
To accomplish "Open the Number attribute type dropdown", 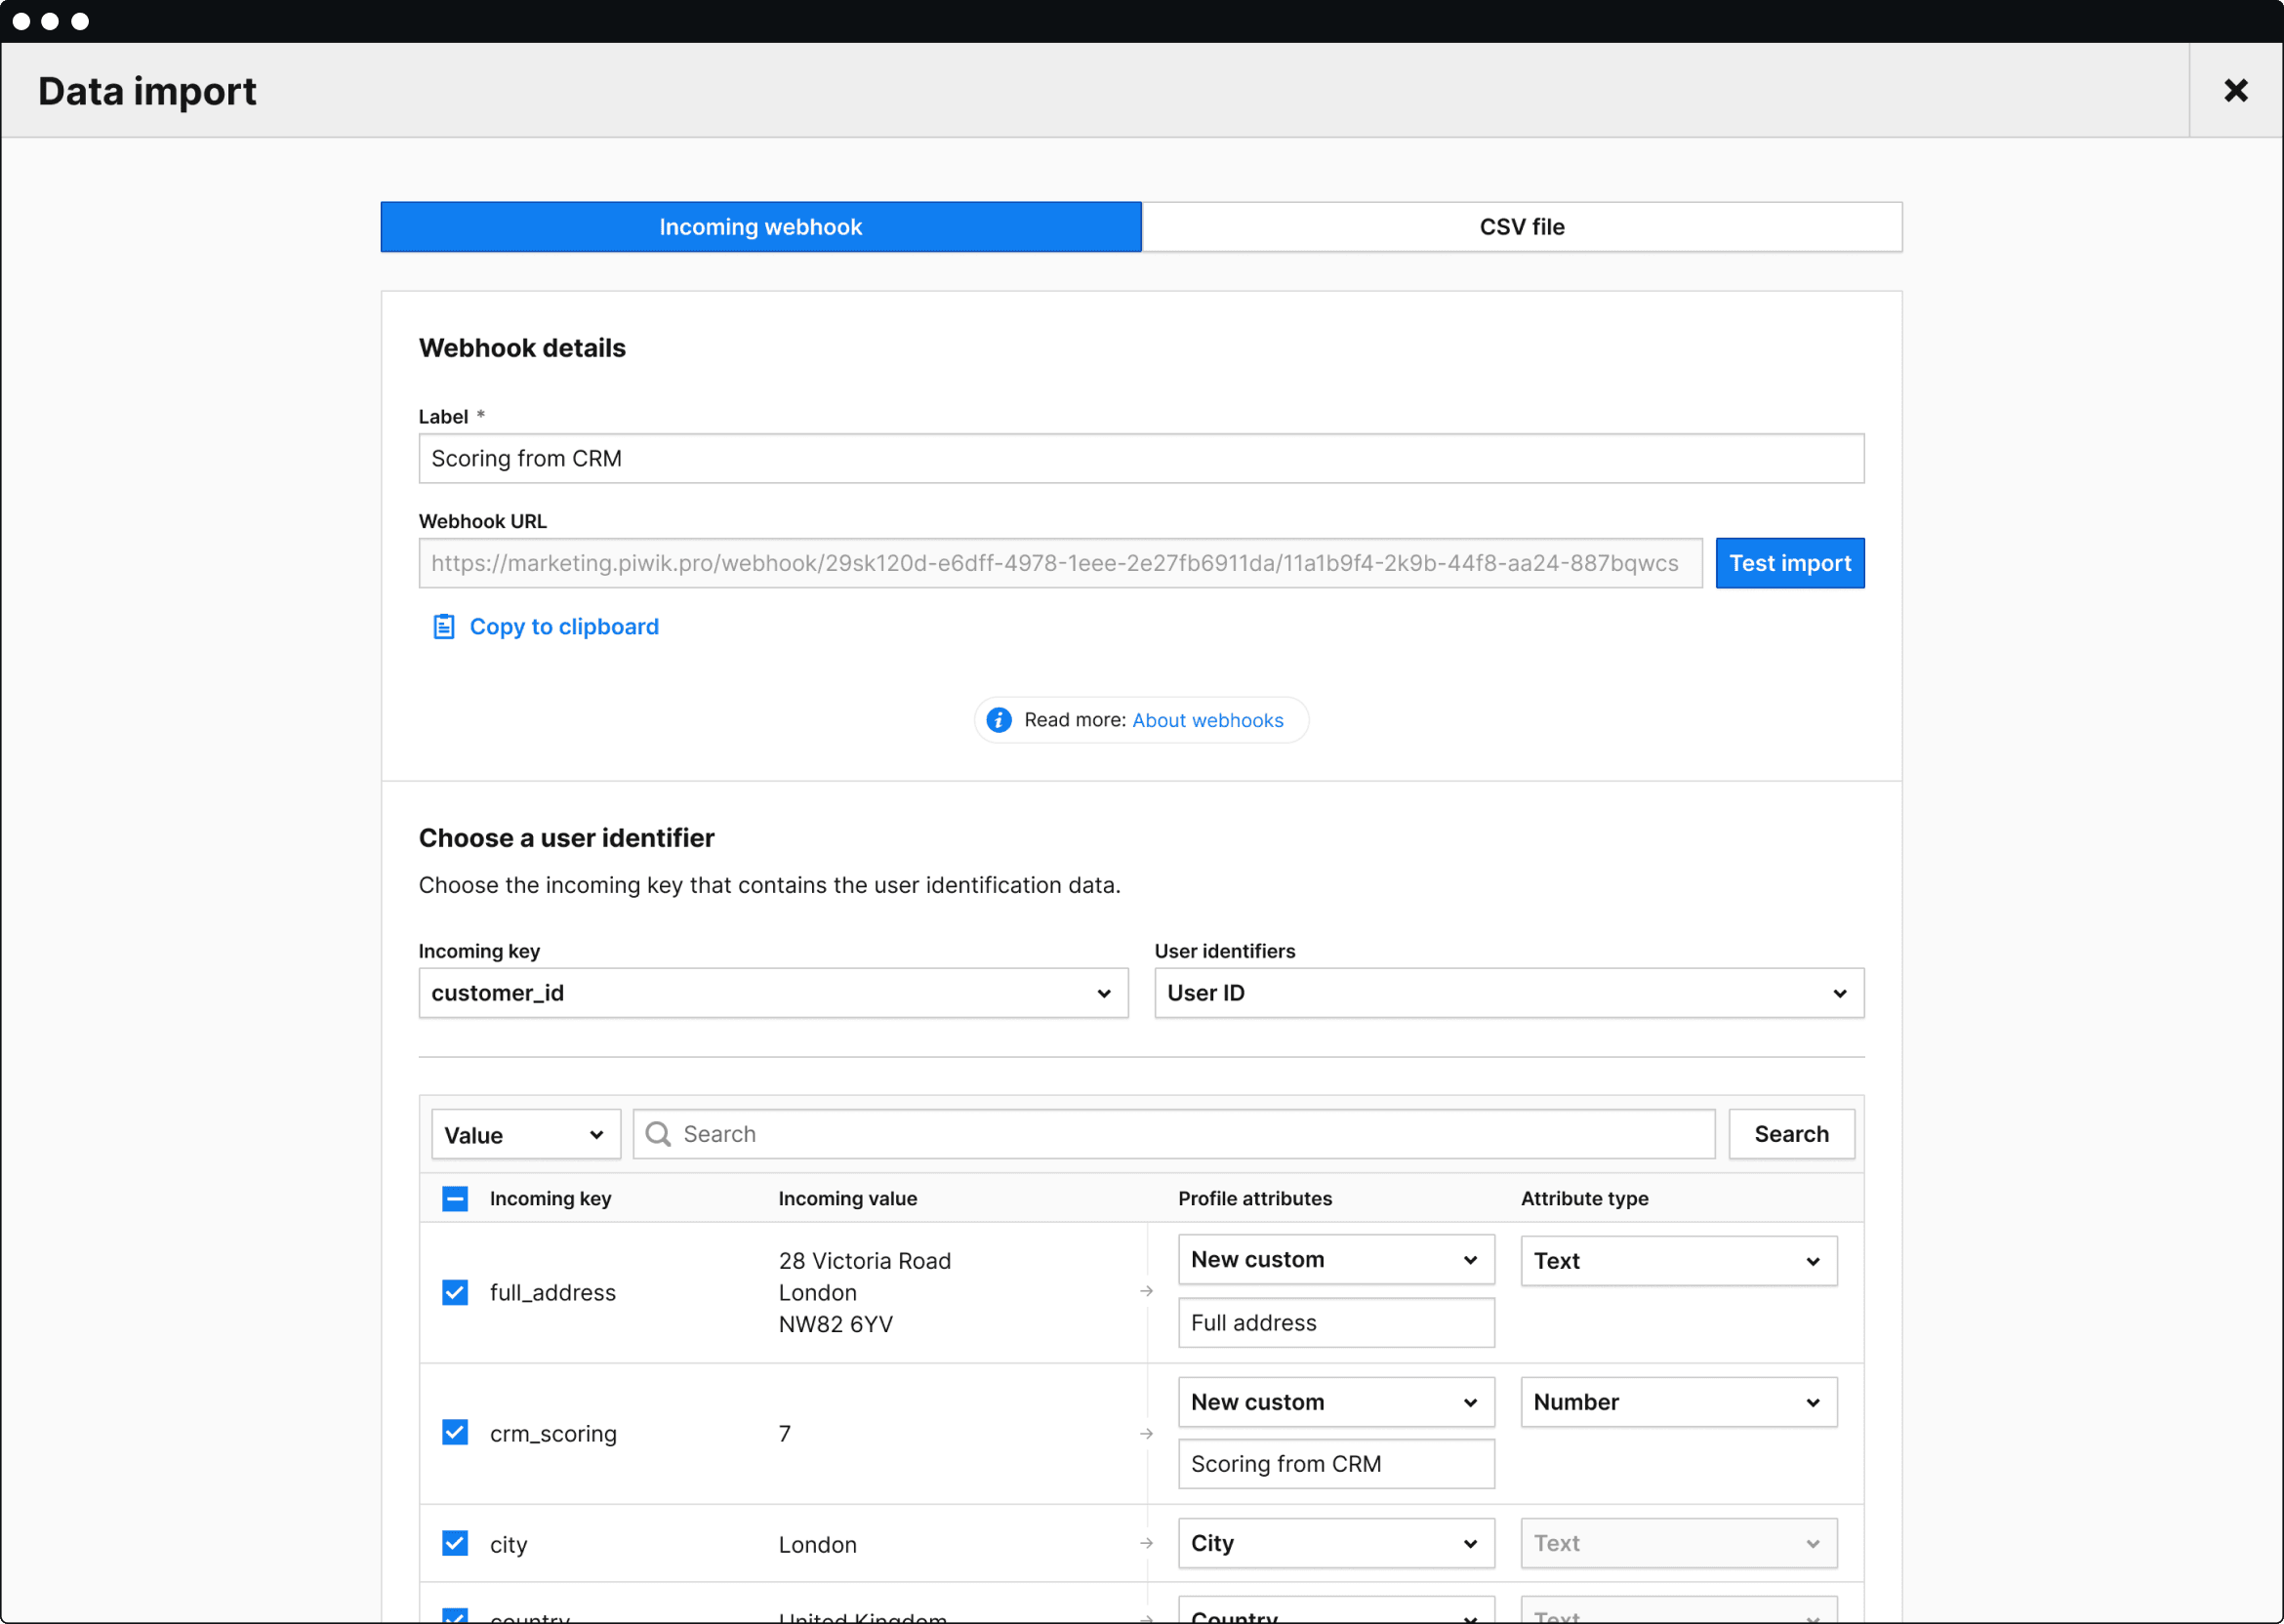I will click(1678, 1402).
